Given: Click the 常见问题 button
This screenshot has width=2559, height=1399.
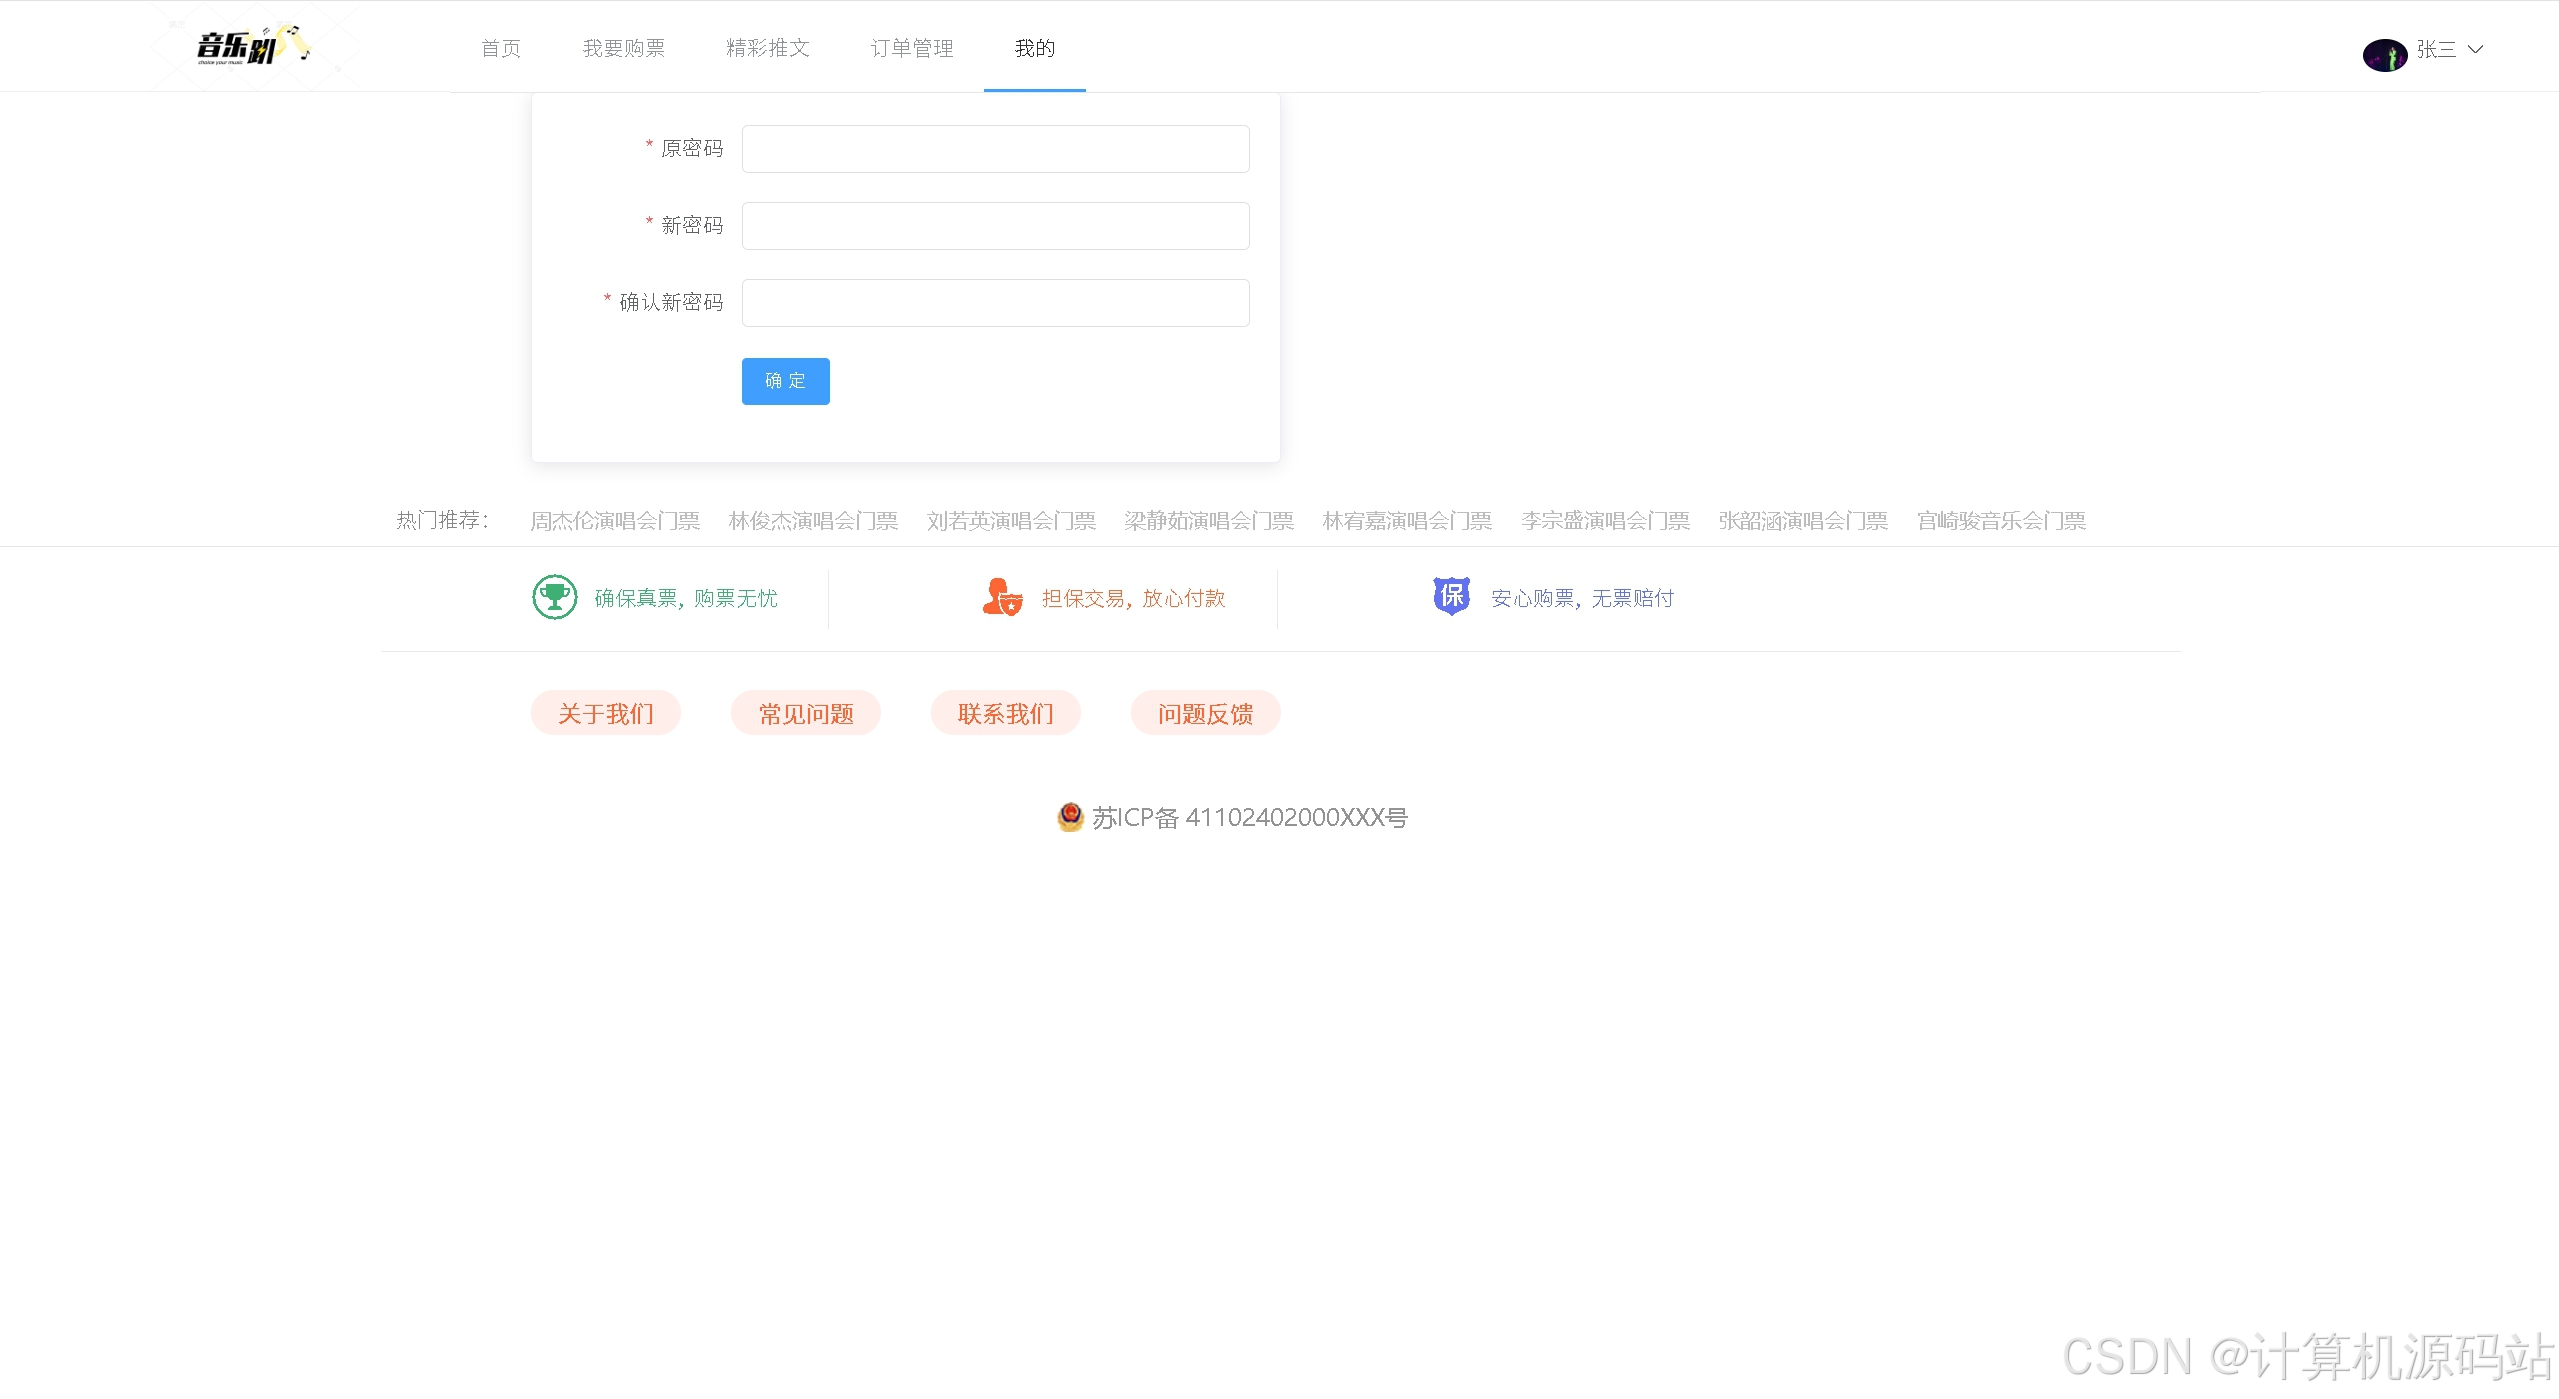Looking at the screenshot, I should 806,713.
